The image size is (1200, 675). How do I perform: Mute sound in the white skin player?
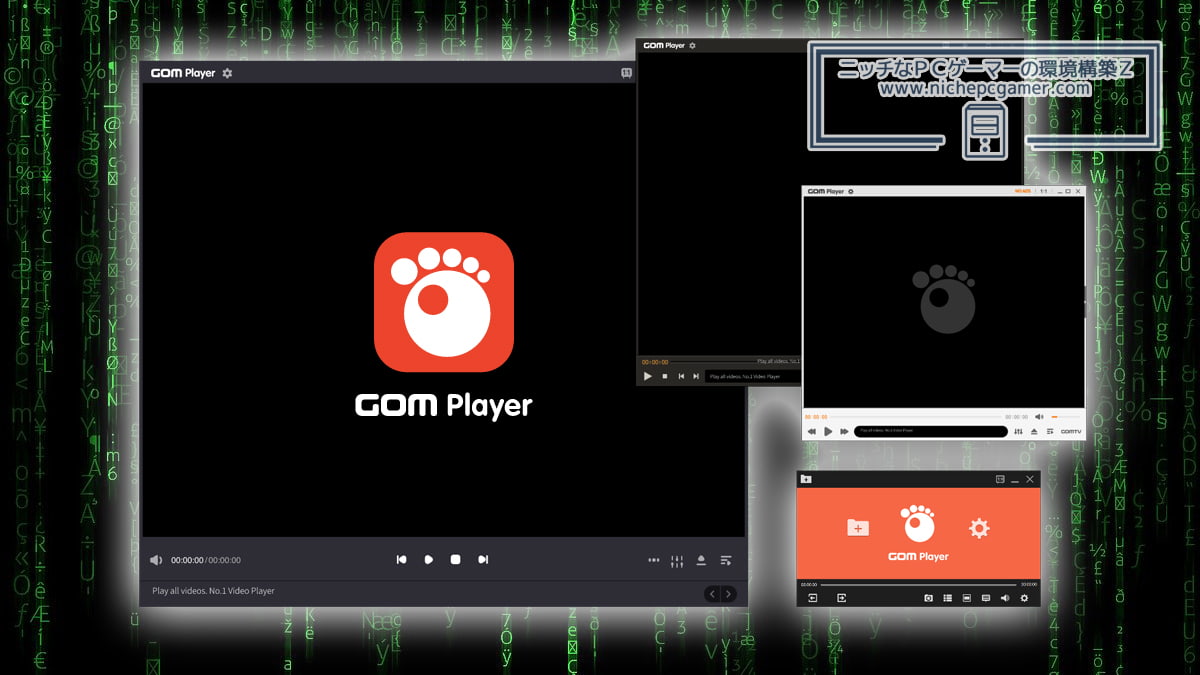point(1040,416)
